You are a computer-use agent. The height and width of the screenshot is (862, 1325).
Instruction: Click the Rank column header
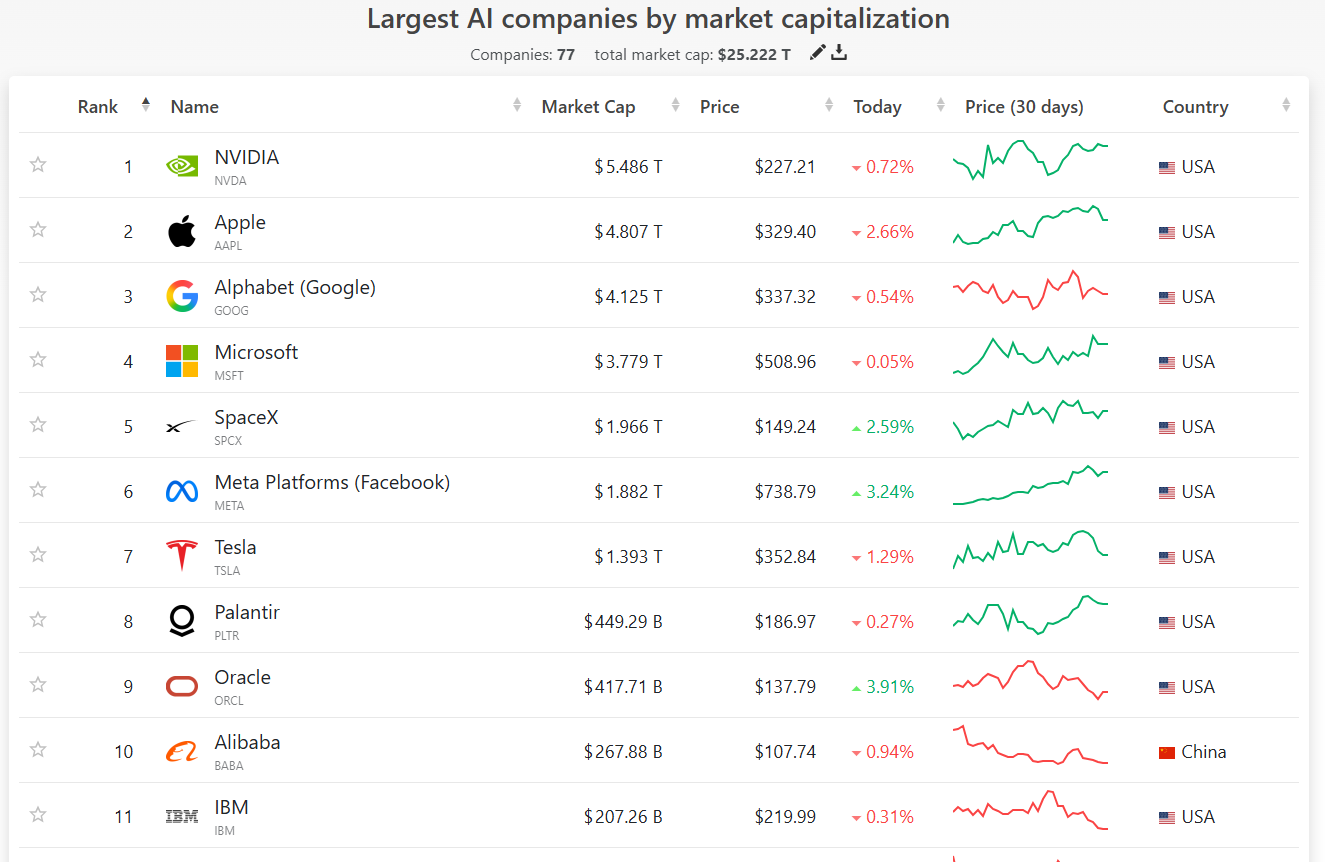tap(98, 107)
